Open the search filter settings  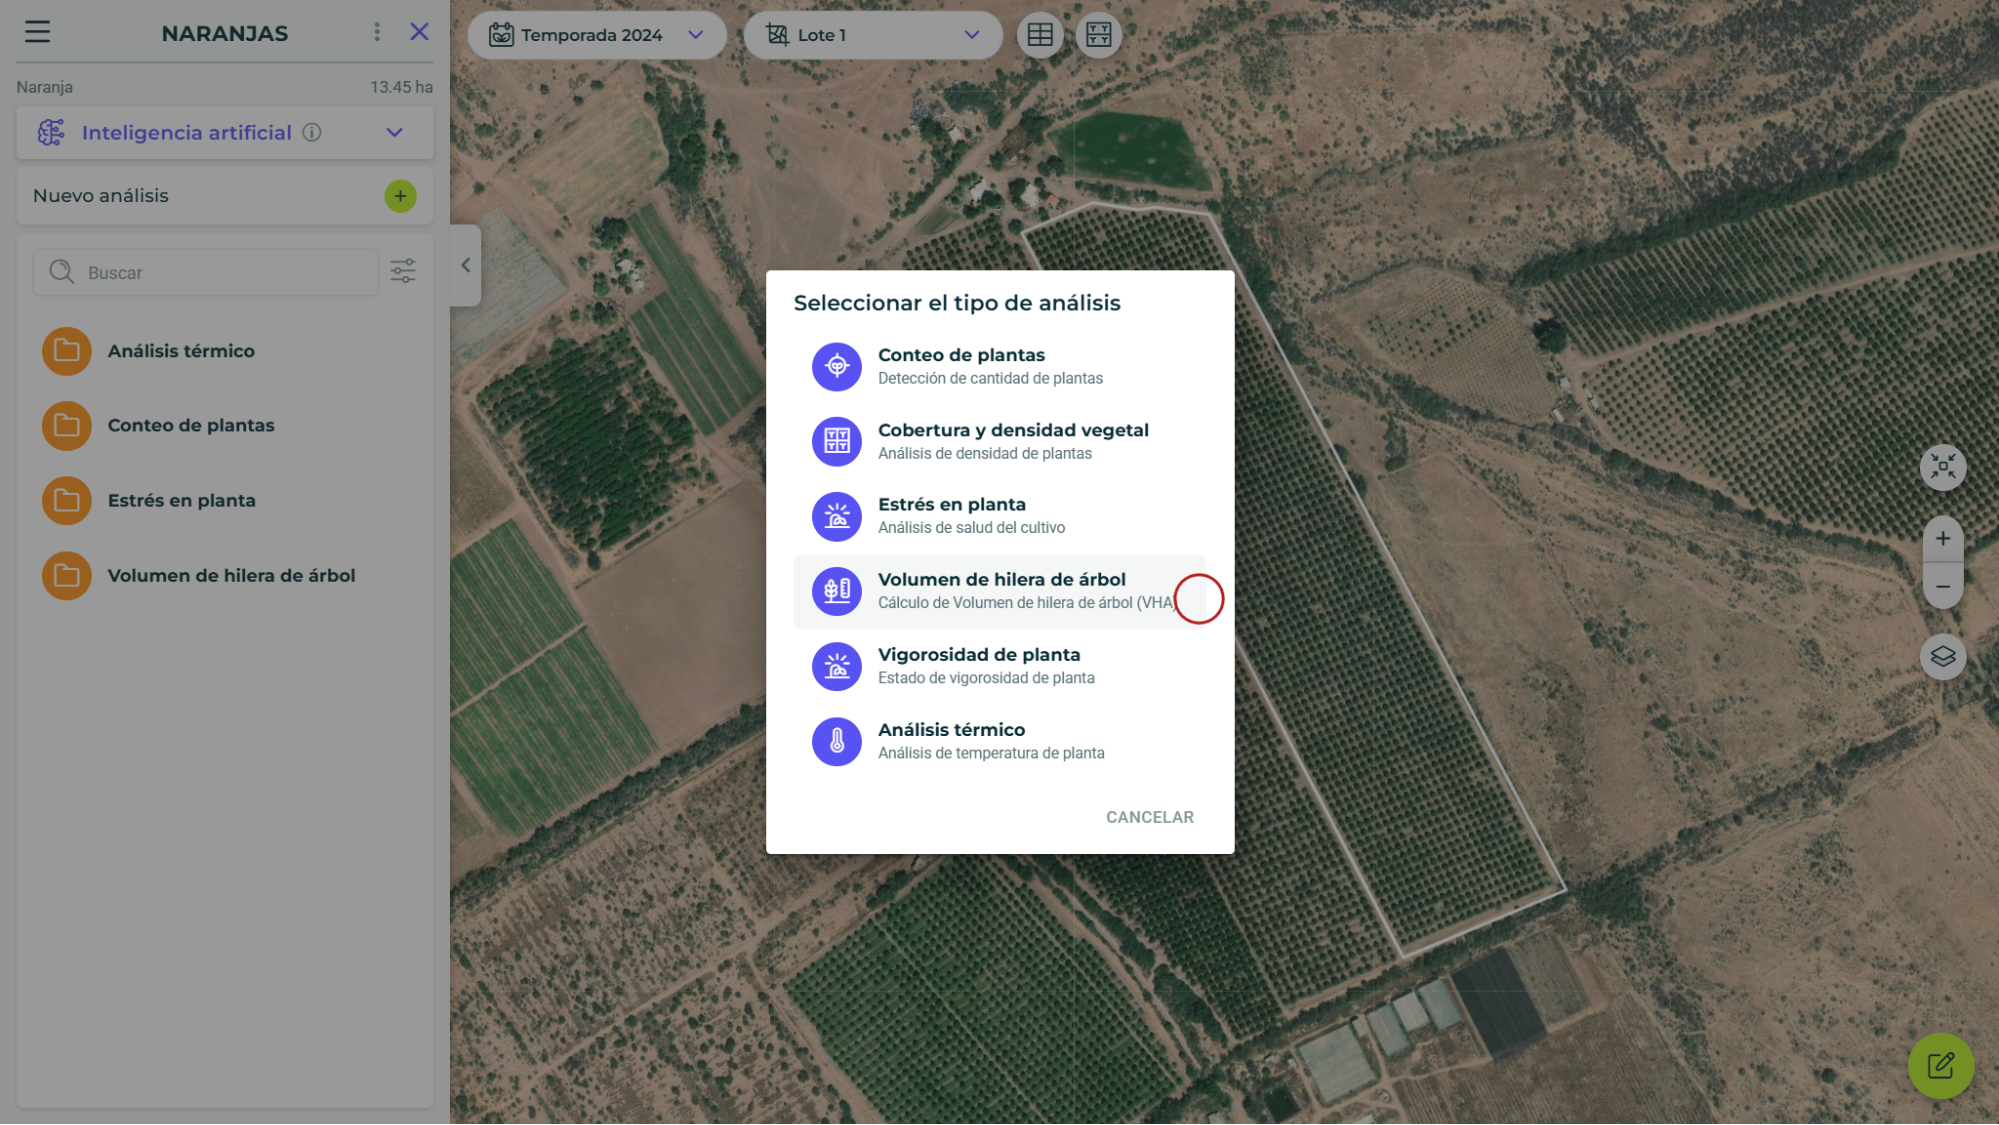(403, 271)
